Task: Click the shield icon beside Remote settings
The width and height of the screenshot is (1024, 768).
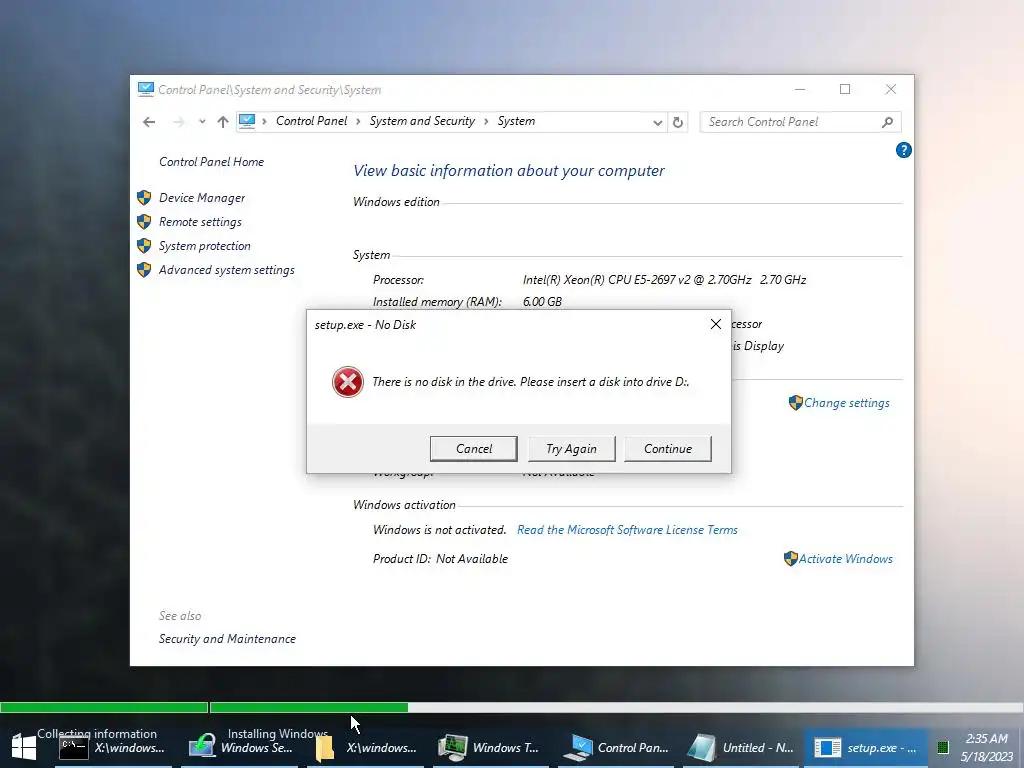Action: click(x=144, y=221)
